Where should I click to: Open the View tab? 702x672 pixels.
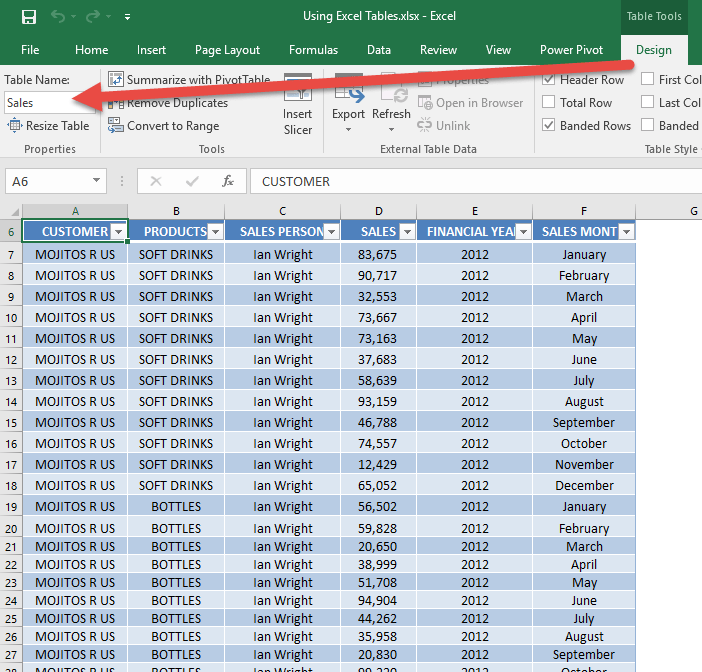[498, 50]
